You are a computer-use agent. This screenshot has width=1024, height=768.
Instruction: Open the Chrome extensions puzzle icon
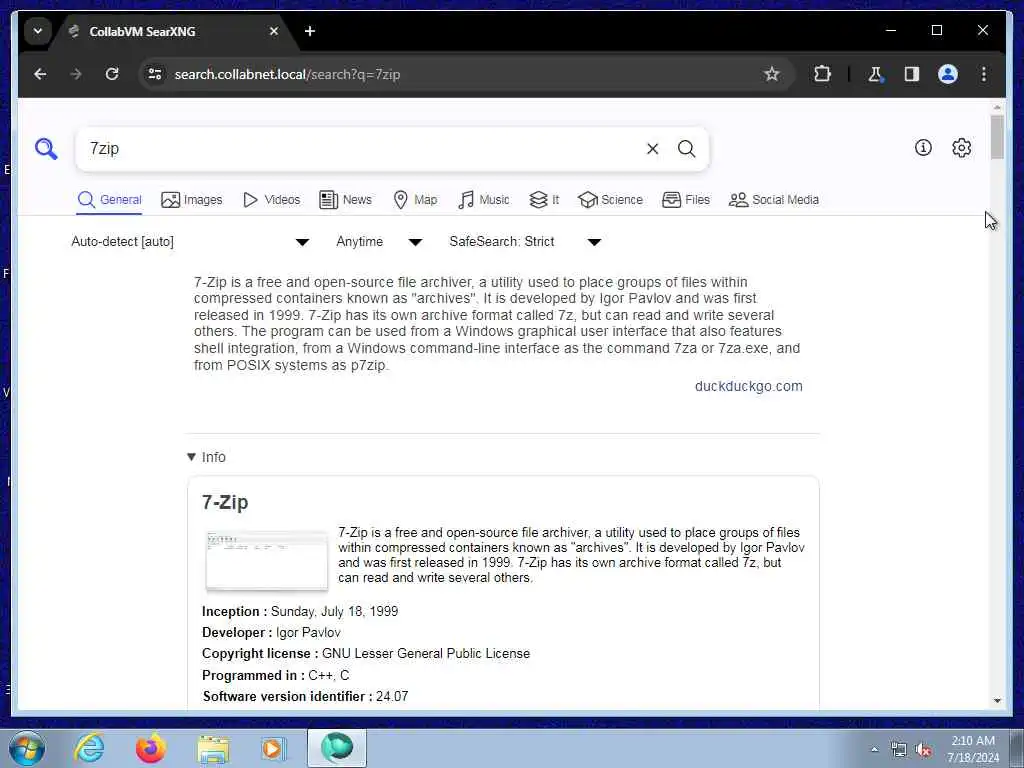[x=822, y=74]
